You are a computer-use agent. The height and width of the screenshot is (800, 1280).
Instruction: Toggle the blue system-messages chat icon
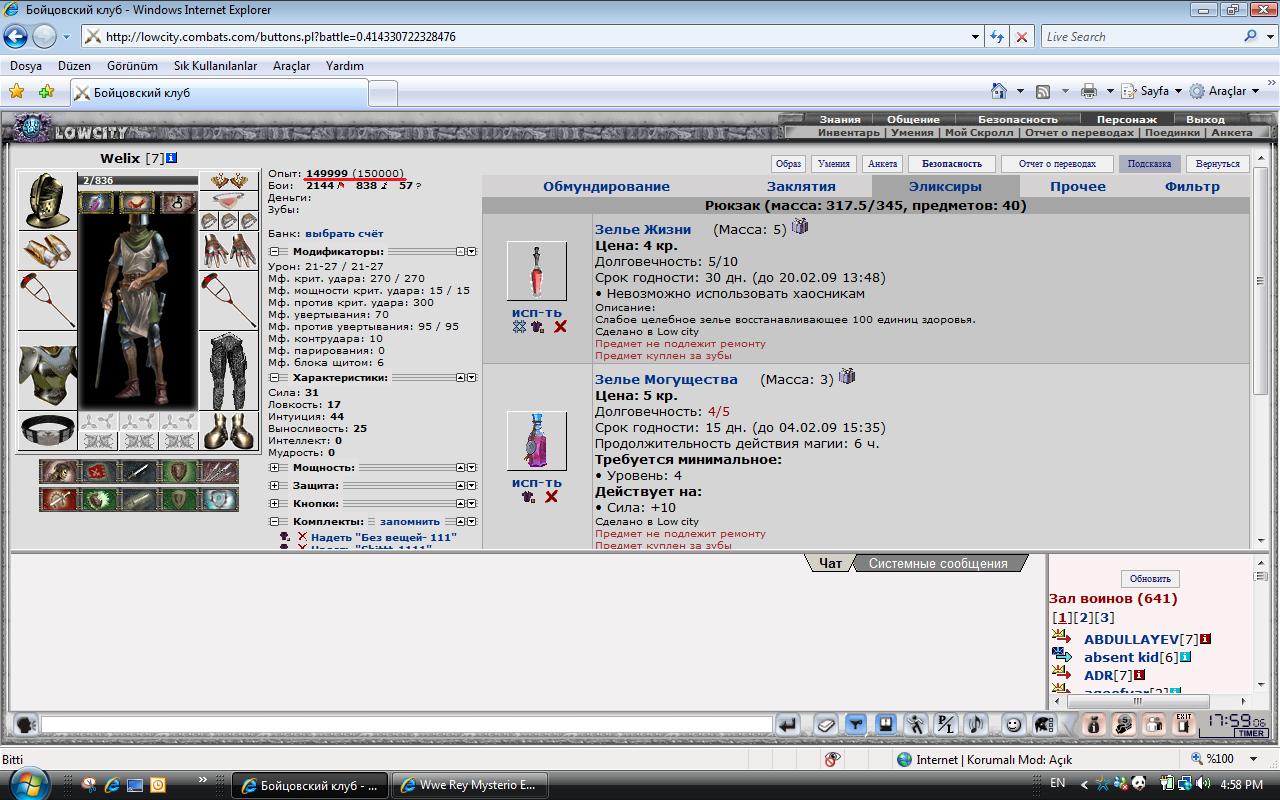886,724
